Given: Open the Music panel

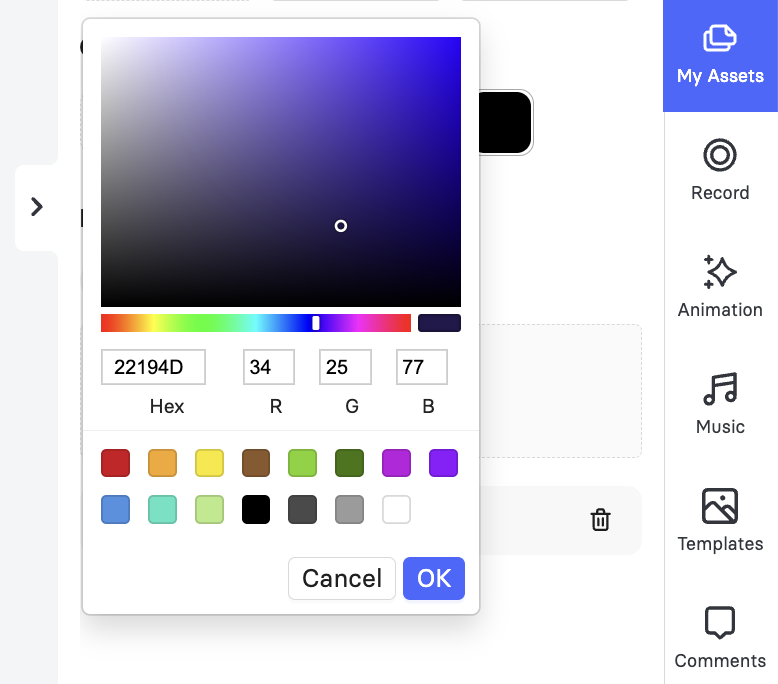Looking at the screenshot, I should point(720,404).
